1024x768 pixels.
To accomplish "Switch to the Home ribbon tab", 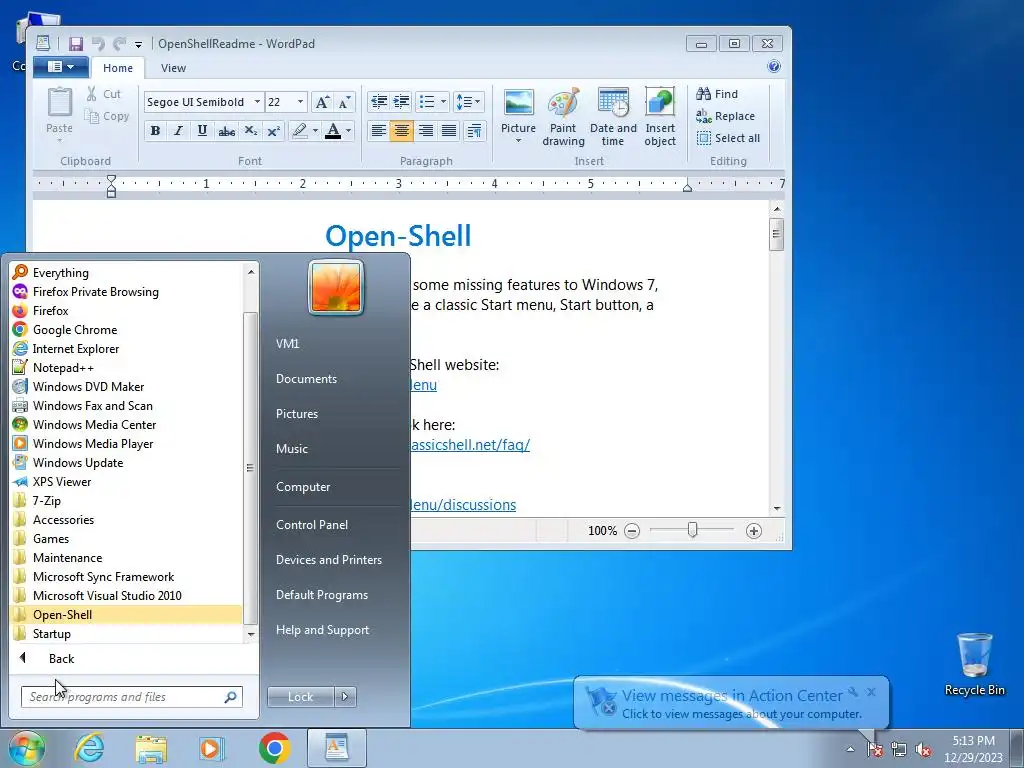I will [118, 68].
